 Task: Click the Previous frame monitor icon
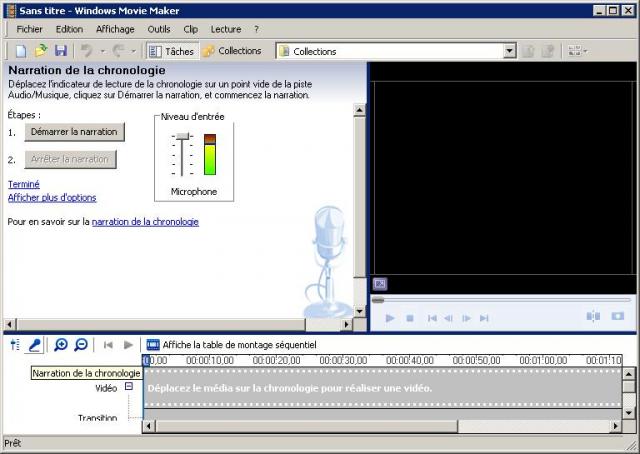[x=449, y=318]
